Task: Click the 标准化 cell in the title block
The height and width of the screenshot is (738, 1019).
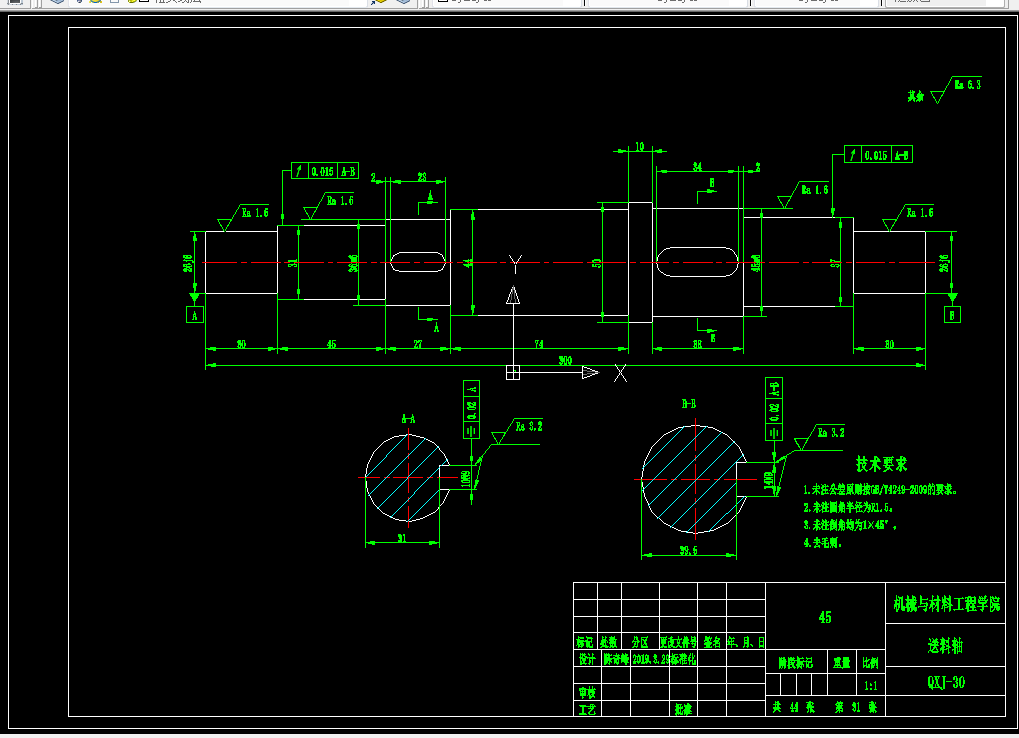Action: 683,659
